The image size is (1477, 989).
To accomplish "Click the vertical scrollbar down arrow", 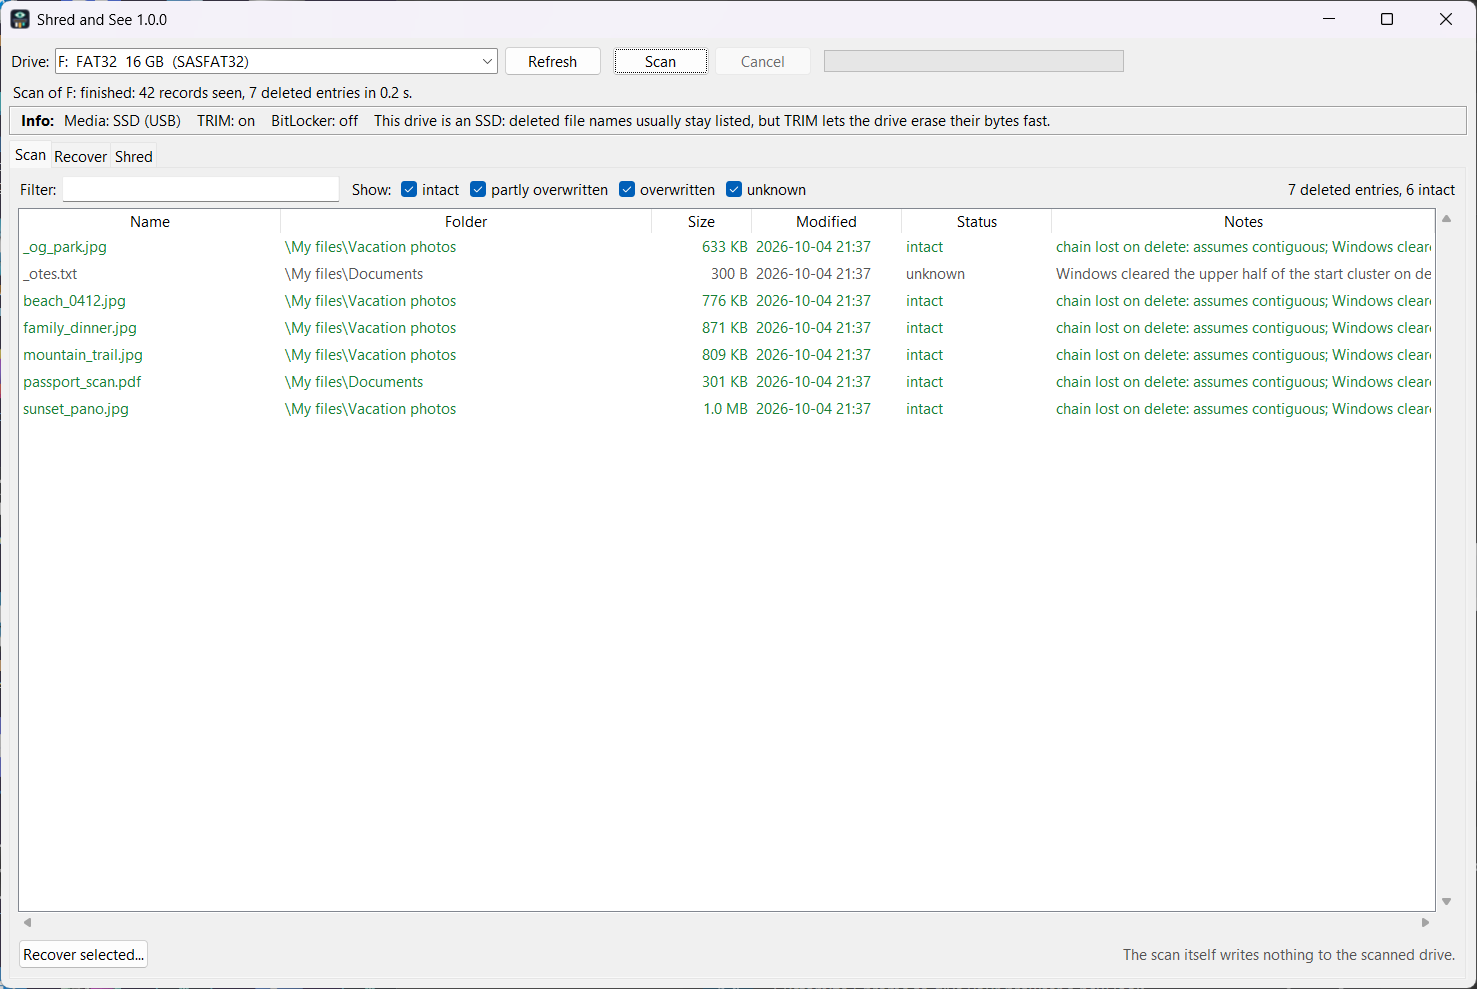I will tap(1446, 902).
